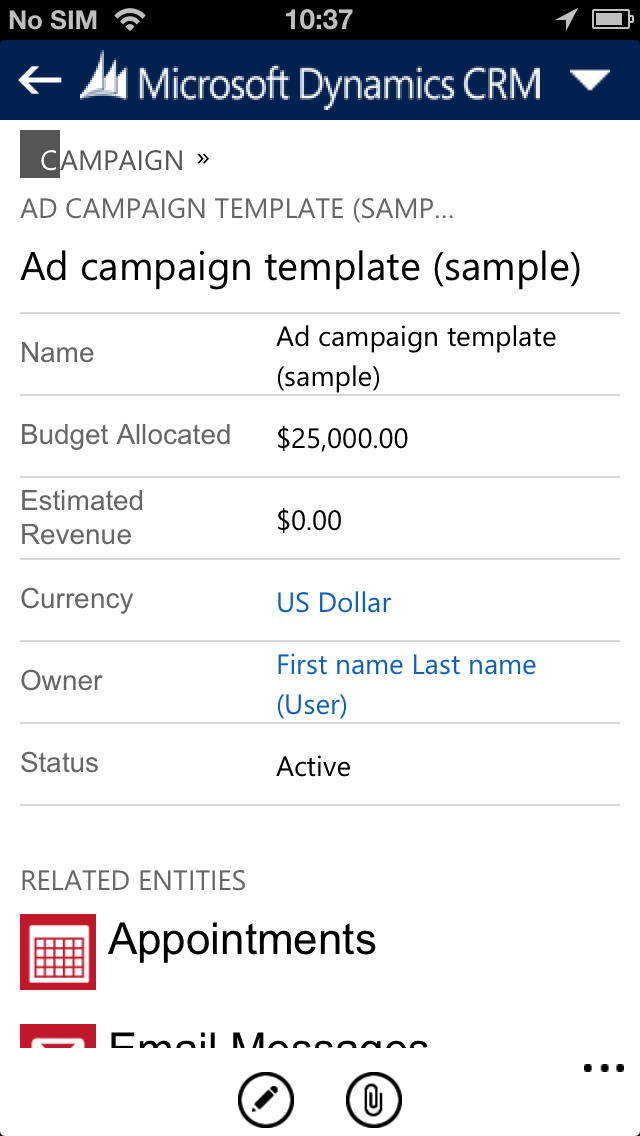
Task: Open the three-dots more options menu
Action: click(603, 1068)
